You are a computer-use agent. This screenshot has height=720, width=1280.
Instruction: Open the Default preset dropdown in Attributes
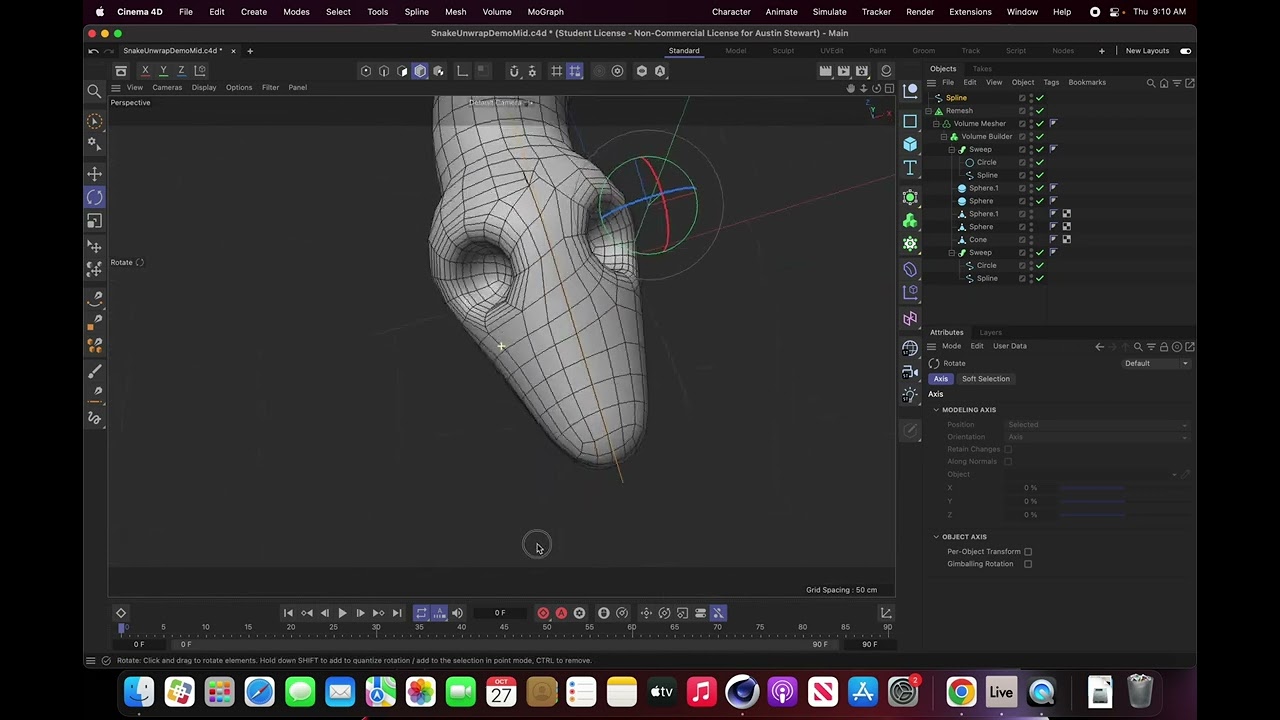[1156, 363]
